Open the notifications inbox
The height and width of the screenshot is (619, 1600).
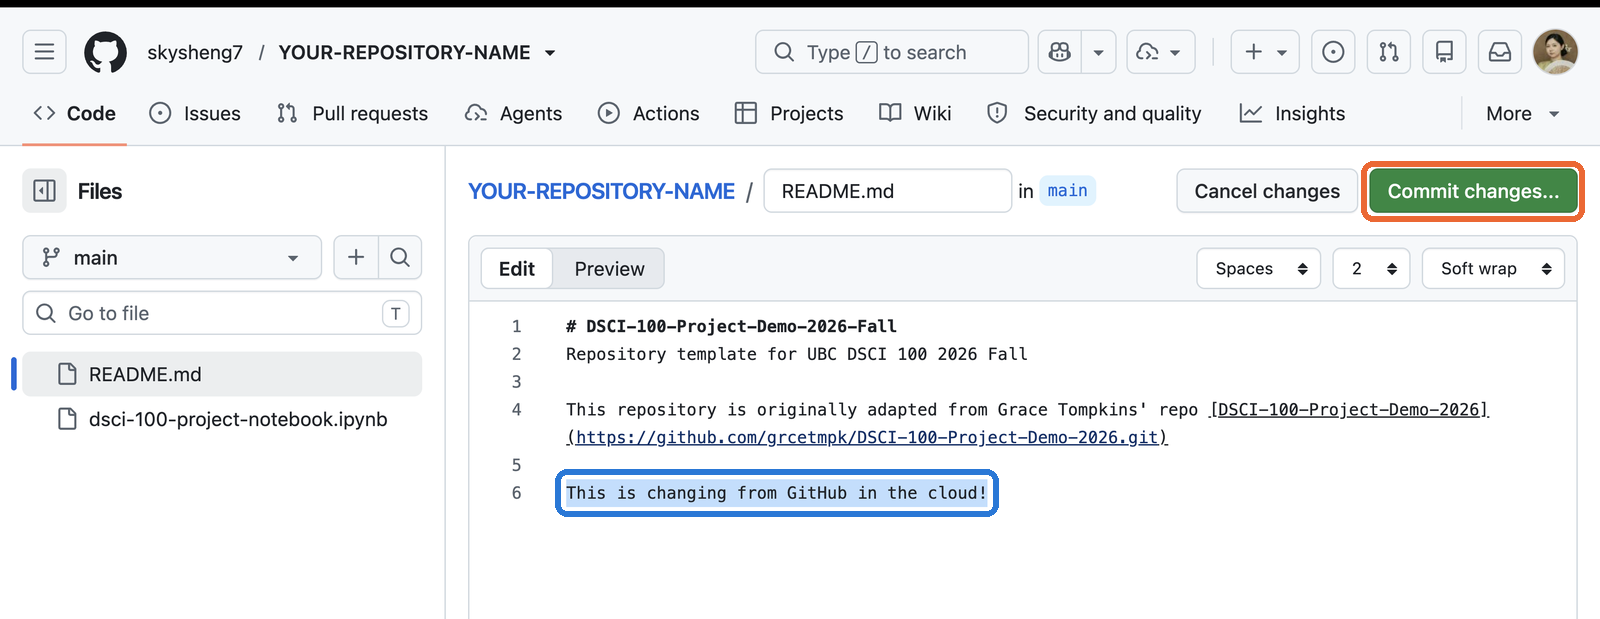[x=1500, y=52]
